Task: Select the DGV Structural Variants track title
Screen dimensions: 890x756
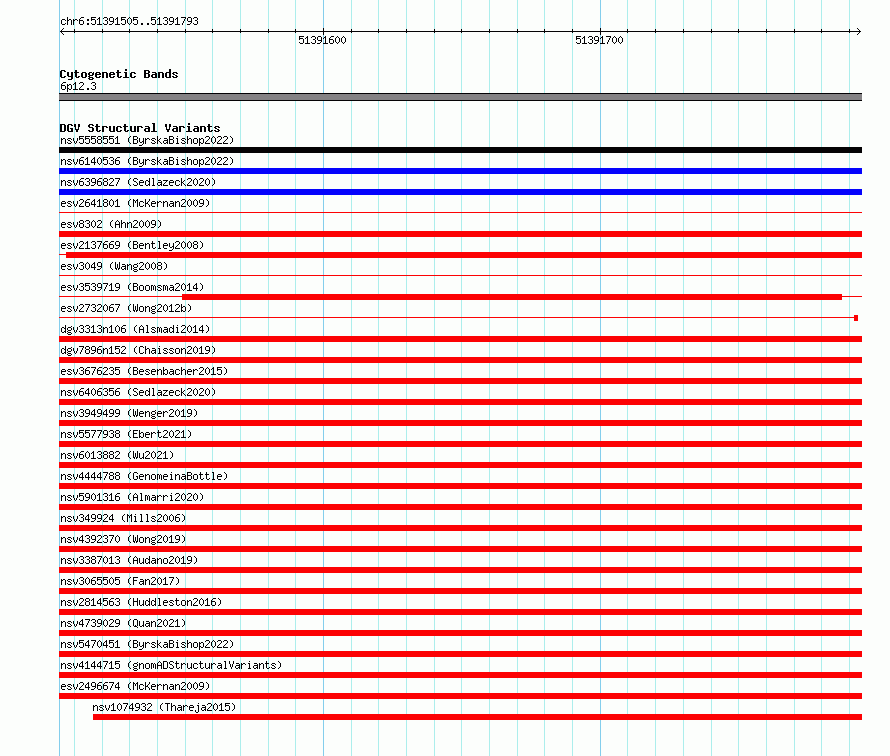Action: (140, 128)
